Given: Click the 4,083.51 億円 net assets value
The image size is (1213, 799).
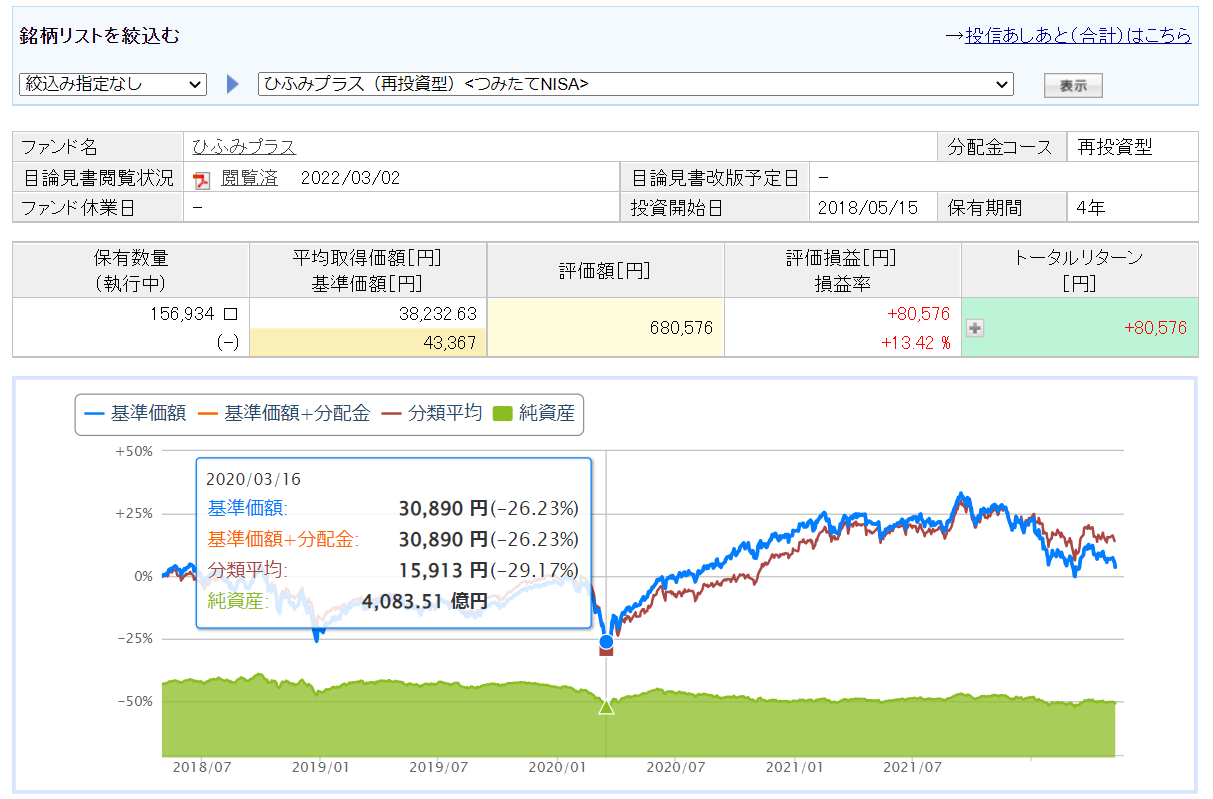Looking at the screenshot, I should click(425, 601).
